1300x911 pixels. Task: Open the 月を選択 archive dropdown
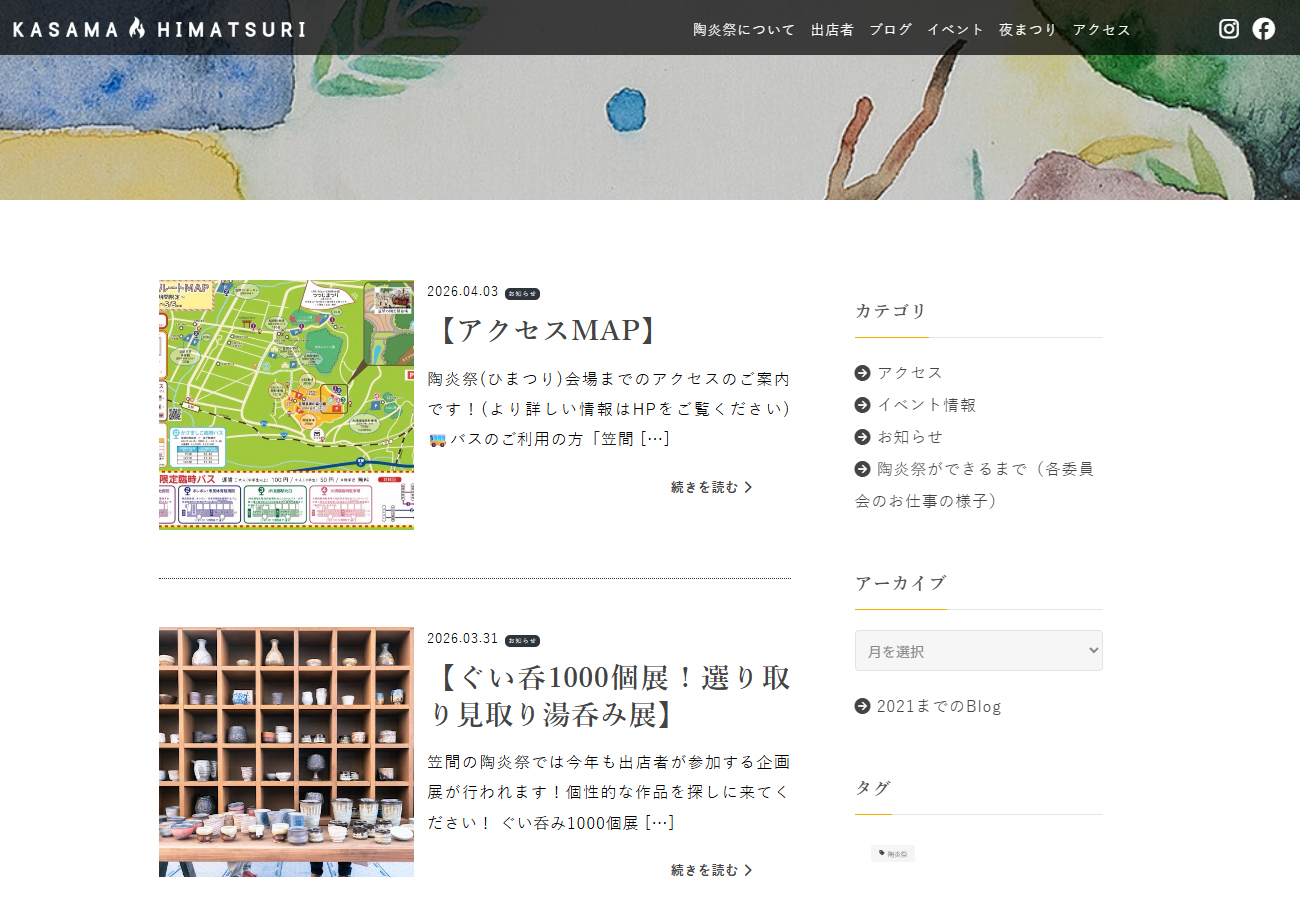coord(978,651)
